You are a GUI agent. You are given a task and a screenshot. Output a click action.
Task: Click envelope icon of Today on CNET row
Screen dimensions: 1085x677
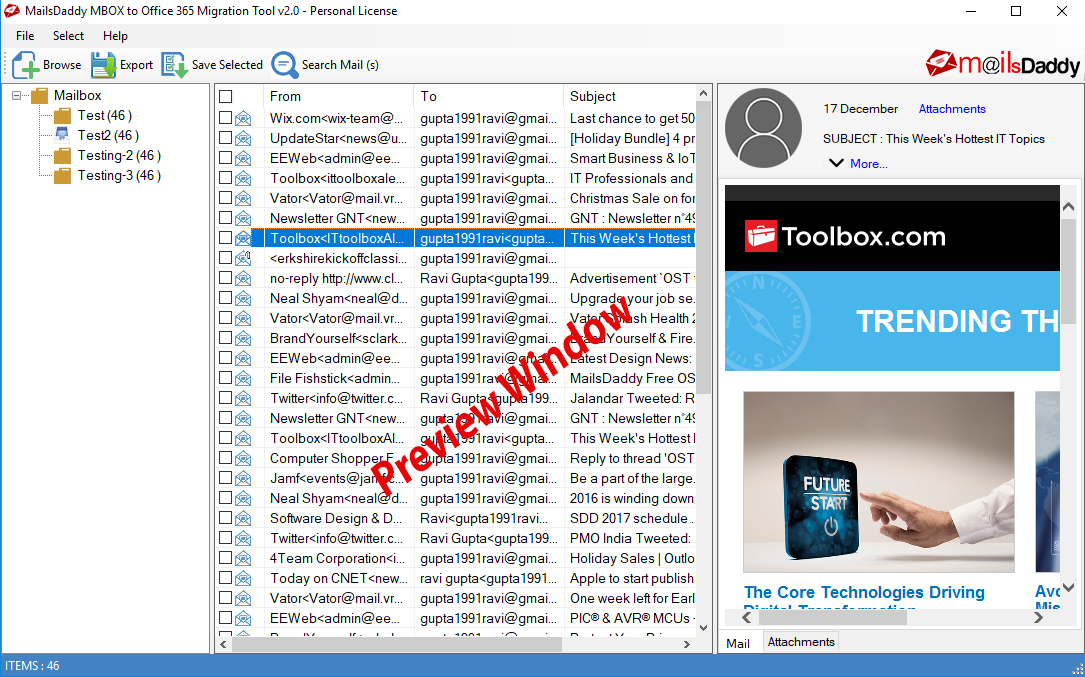(243, 579)
